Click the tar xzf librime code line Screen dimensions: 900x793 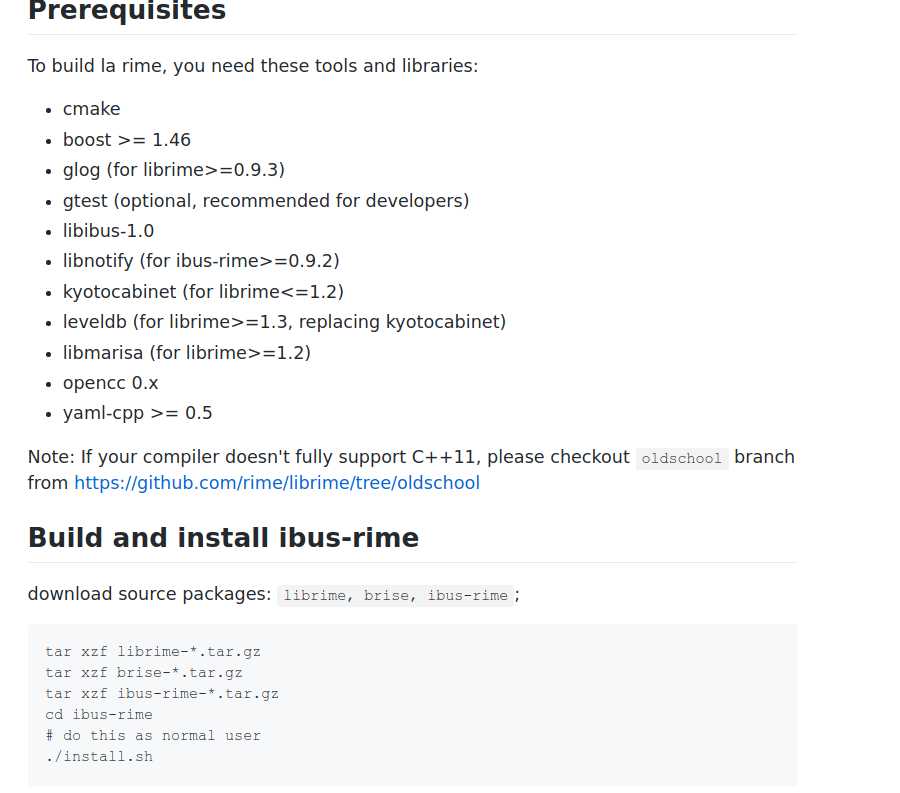point(153,652)
